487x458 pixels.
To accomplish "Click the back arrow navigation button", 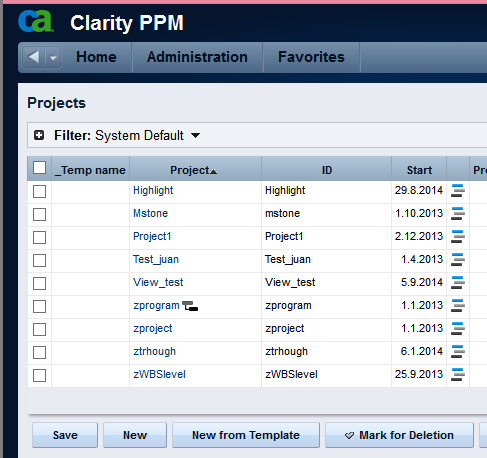I will coord(34,57).
